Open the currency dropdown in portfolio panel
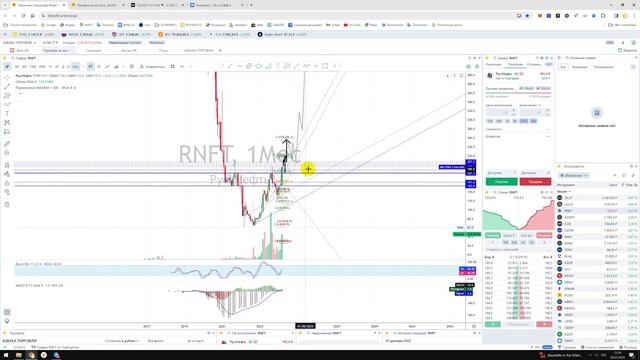640x360 pixels. [x=122, y=341]
